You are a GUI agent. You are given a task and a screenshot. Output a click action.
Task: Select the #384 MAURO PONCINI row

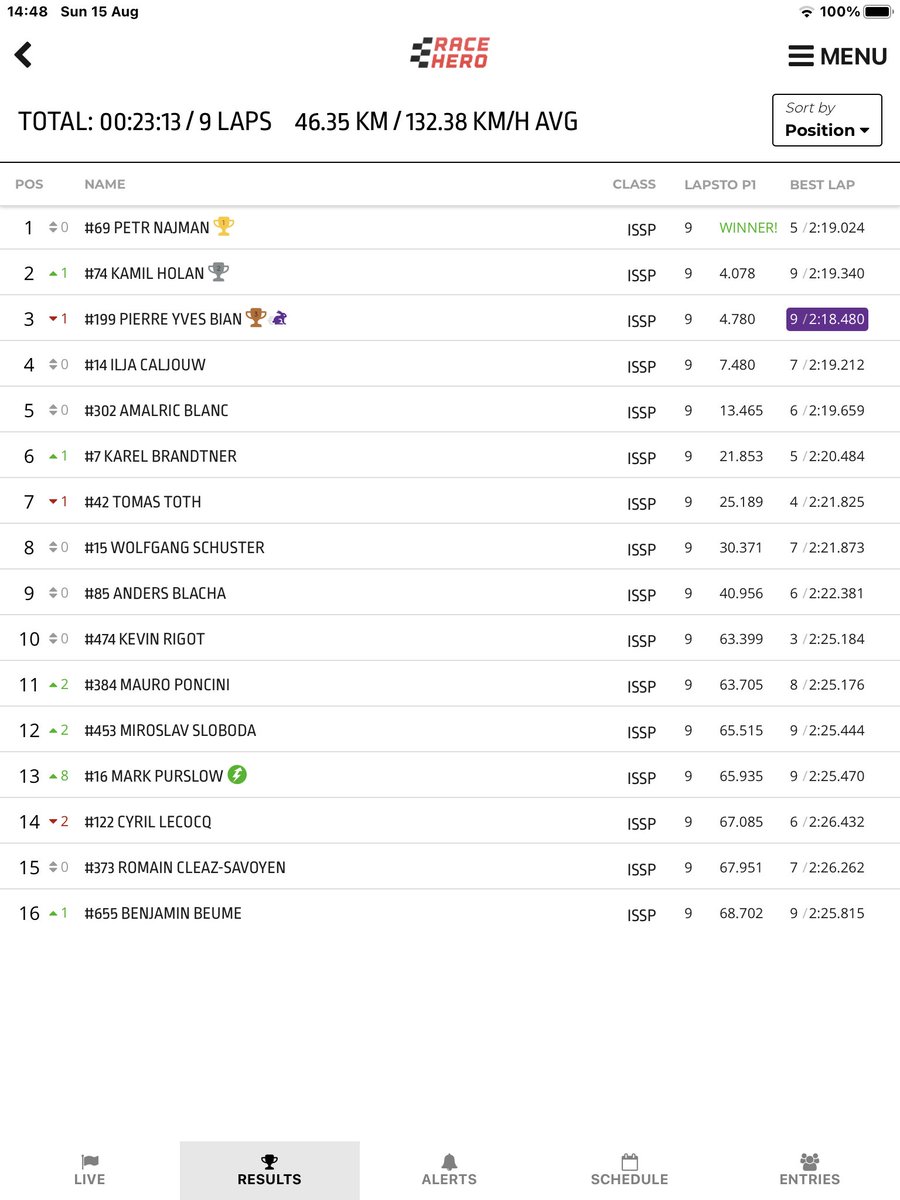[x=450, y=685]
